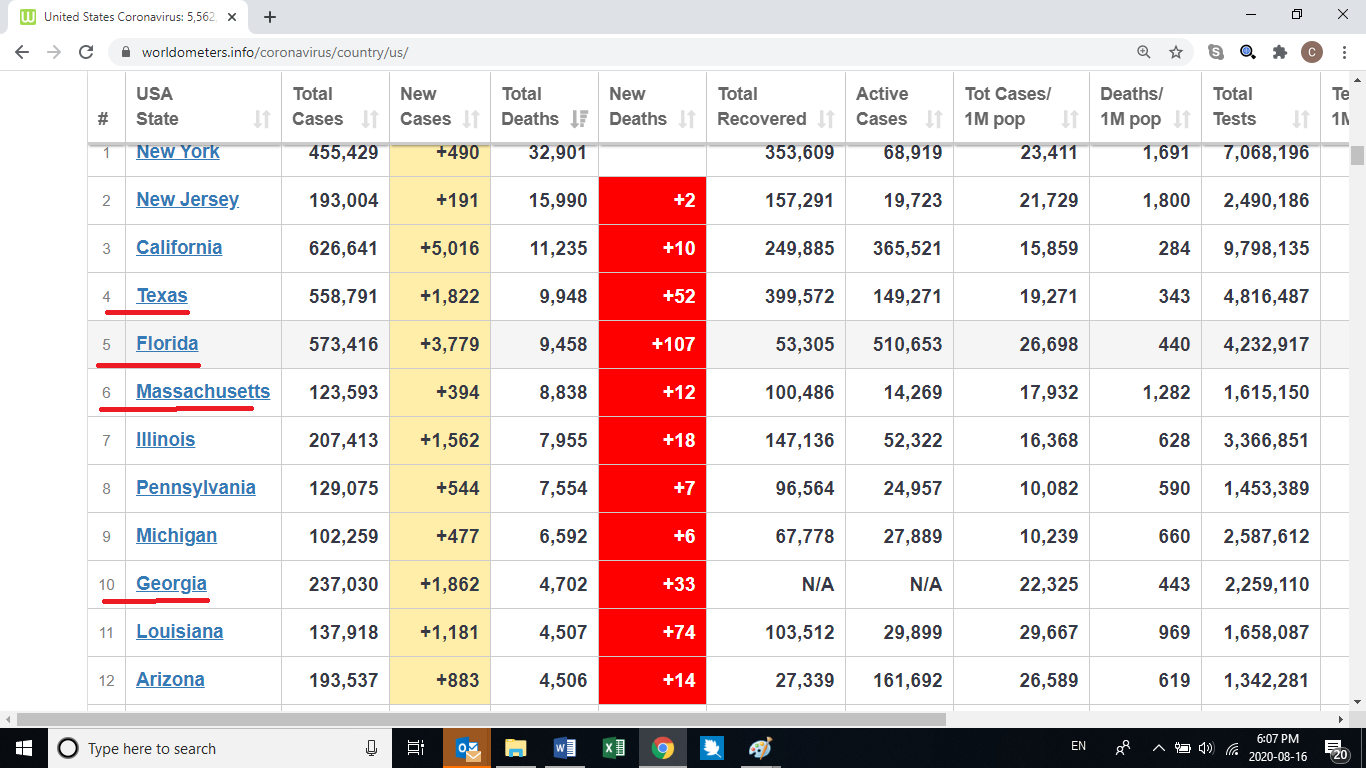
Task: Expand hidden system tray icons chevron
Action: tap(1158, 748)
